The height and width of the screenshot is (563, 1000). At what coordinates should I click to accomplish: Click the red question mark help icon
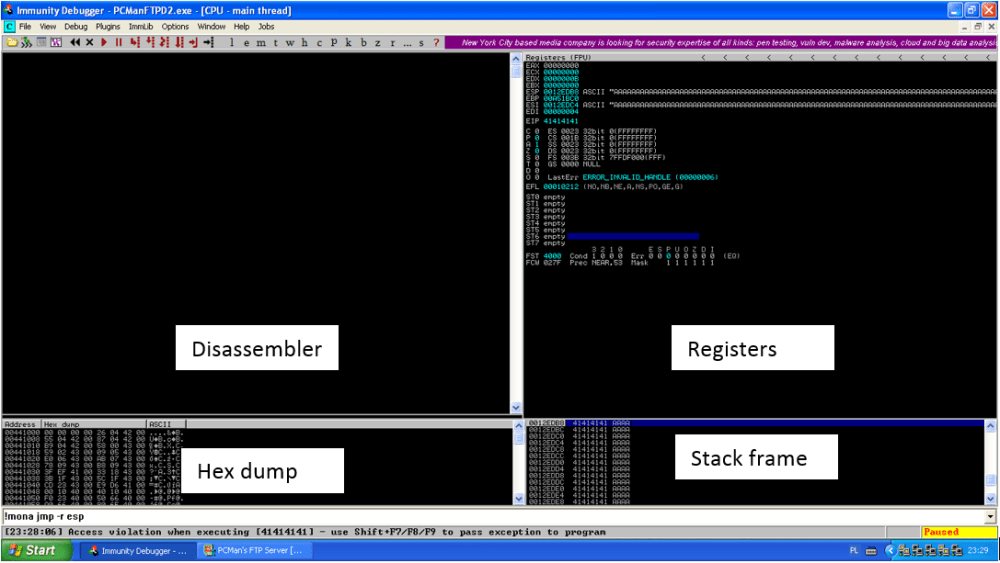[x=436, y=43]
